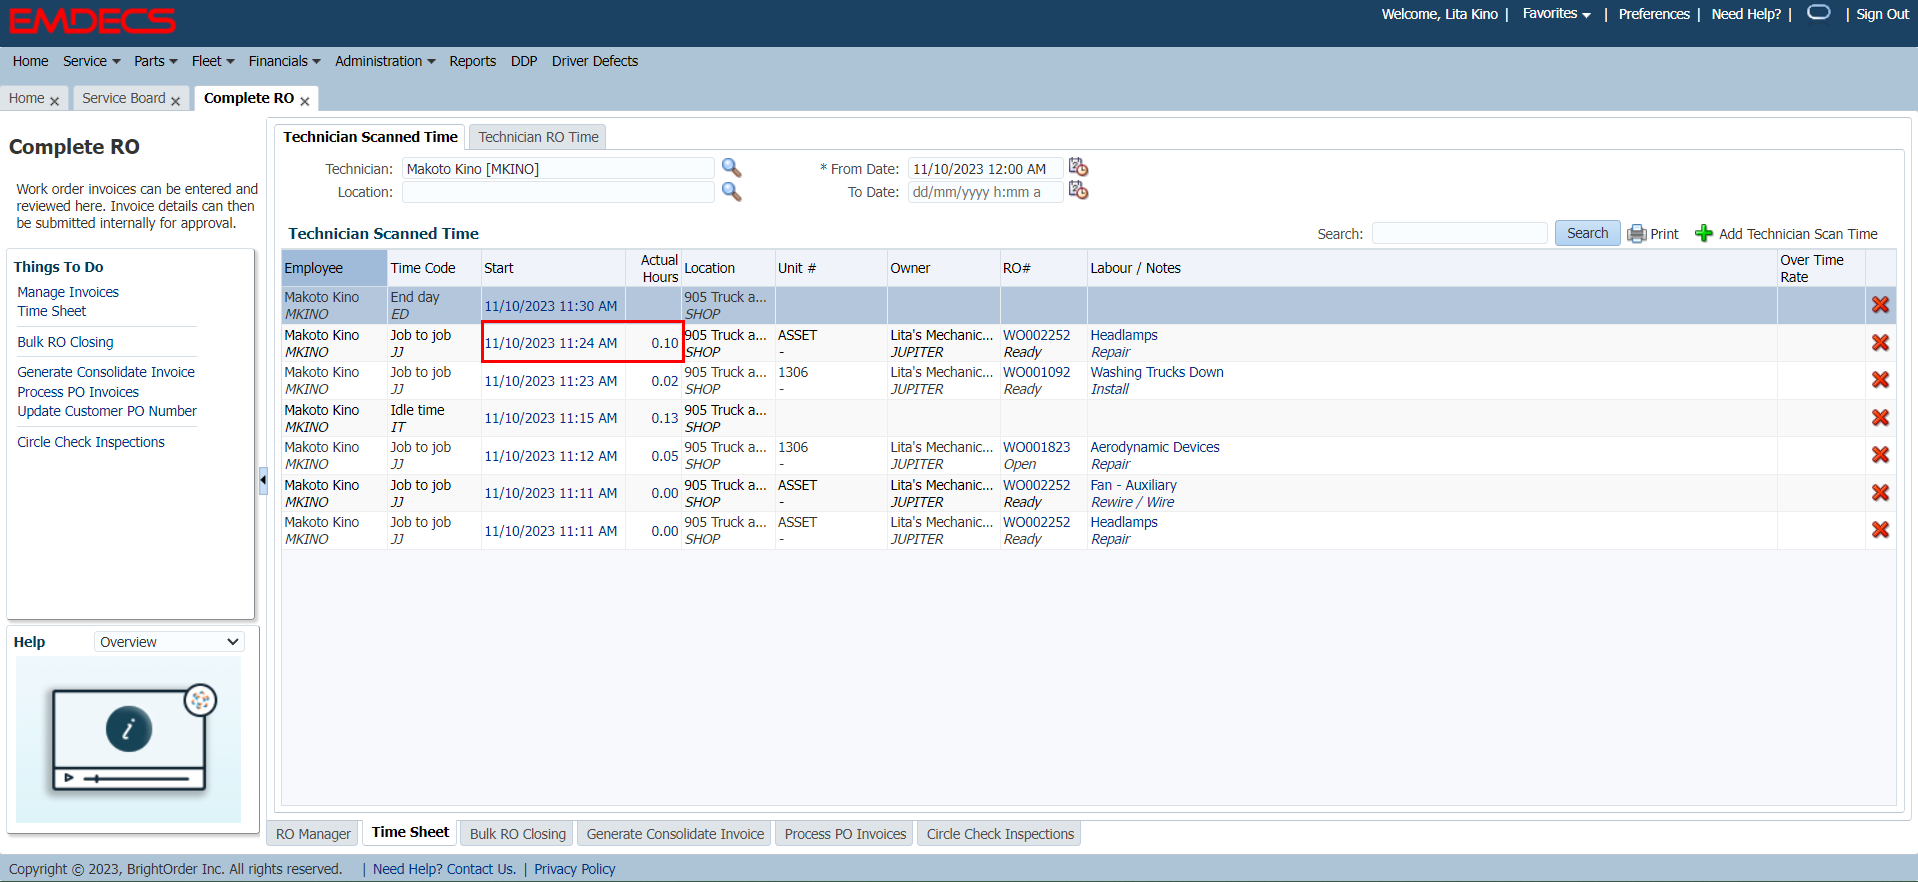Open the Process PO Invoices bottom tab
This screenshot has width=1918, height=882.
point(845,834)
